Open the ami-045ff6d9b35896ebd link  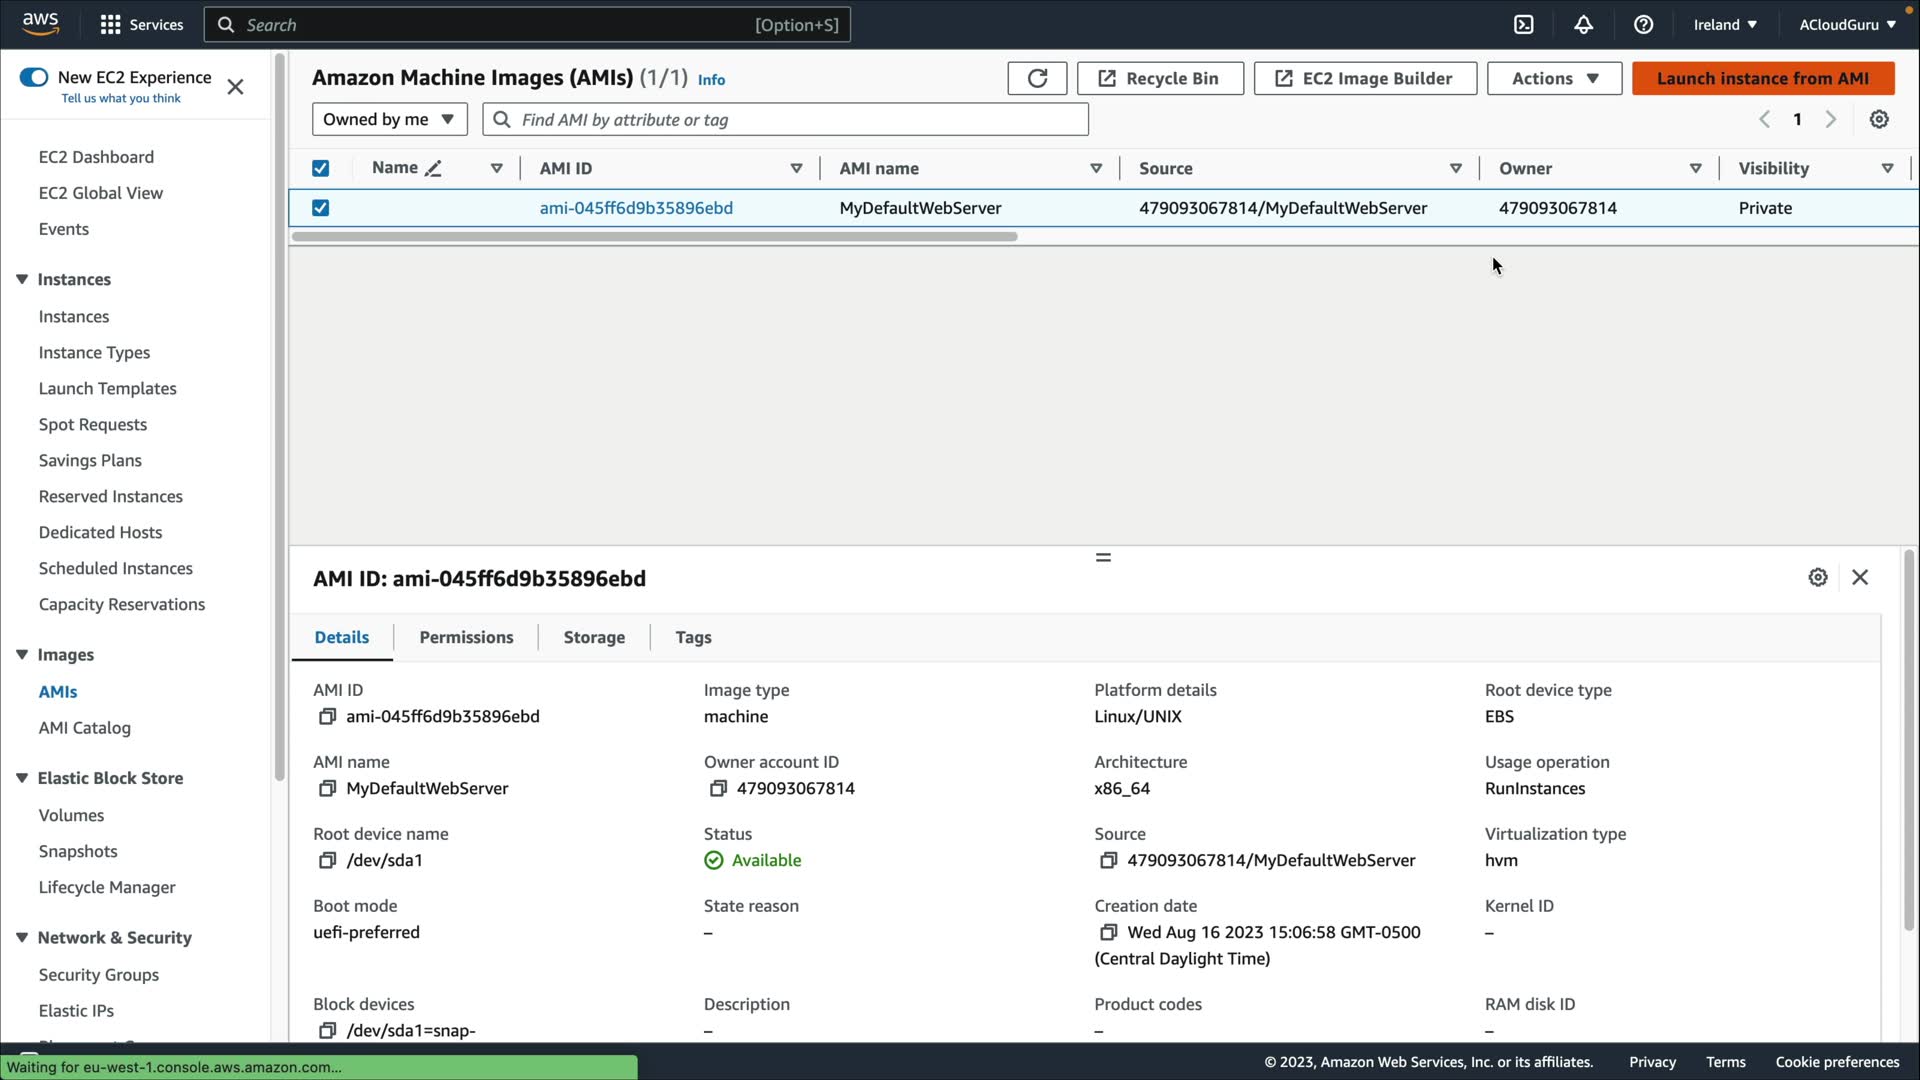[636, 208]
